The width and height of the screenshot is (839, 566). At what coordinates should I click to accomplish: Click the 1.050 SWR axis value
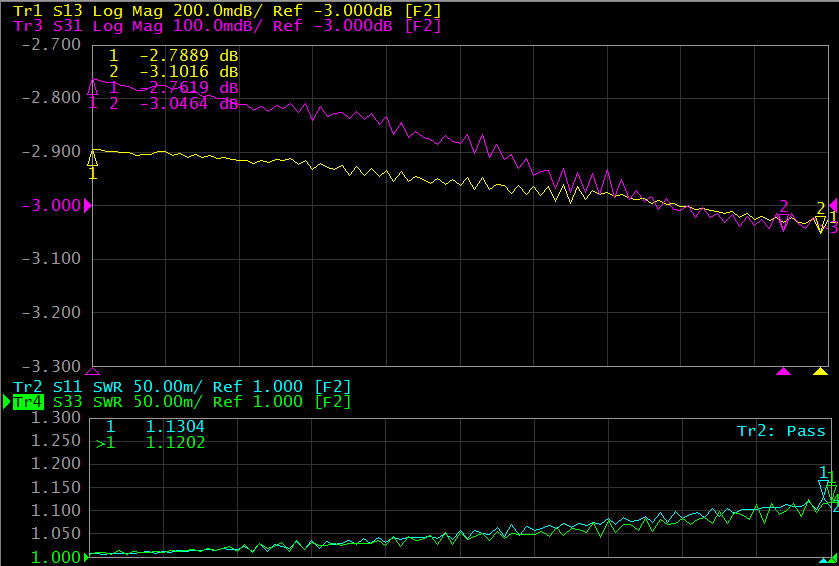coord(56,533)
